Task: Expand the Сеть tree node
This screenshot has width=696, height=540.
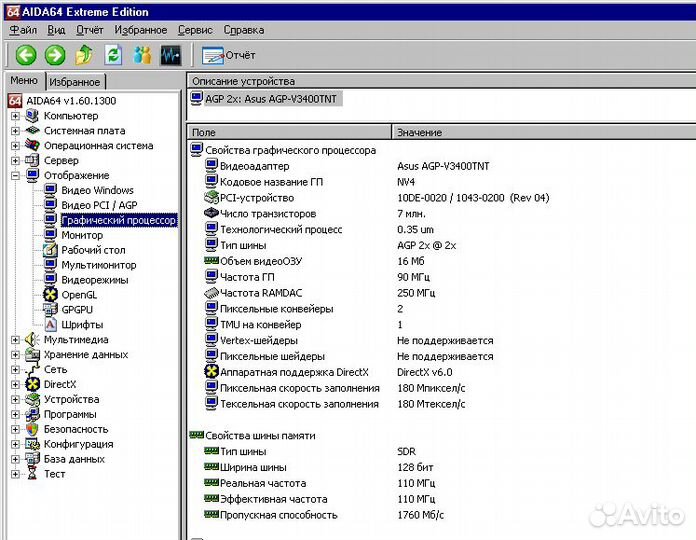Action: [15, 370]
